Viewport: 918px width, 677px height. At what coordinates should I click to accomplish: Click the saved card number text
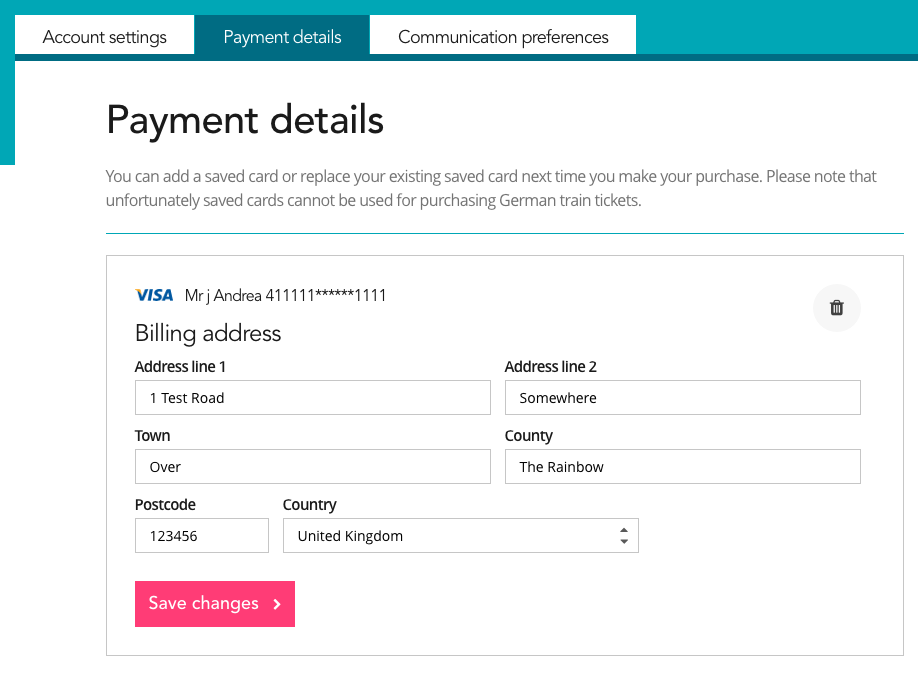286,295
